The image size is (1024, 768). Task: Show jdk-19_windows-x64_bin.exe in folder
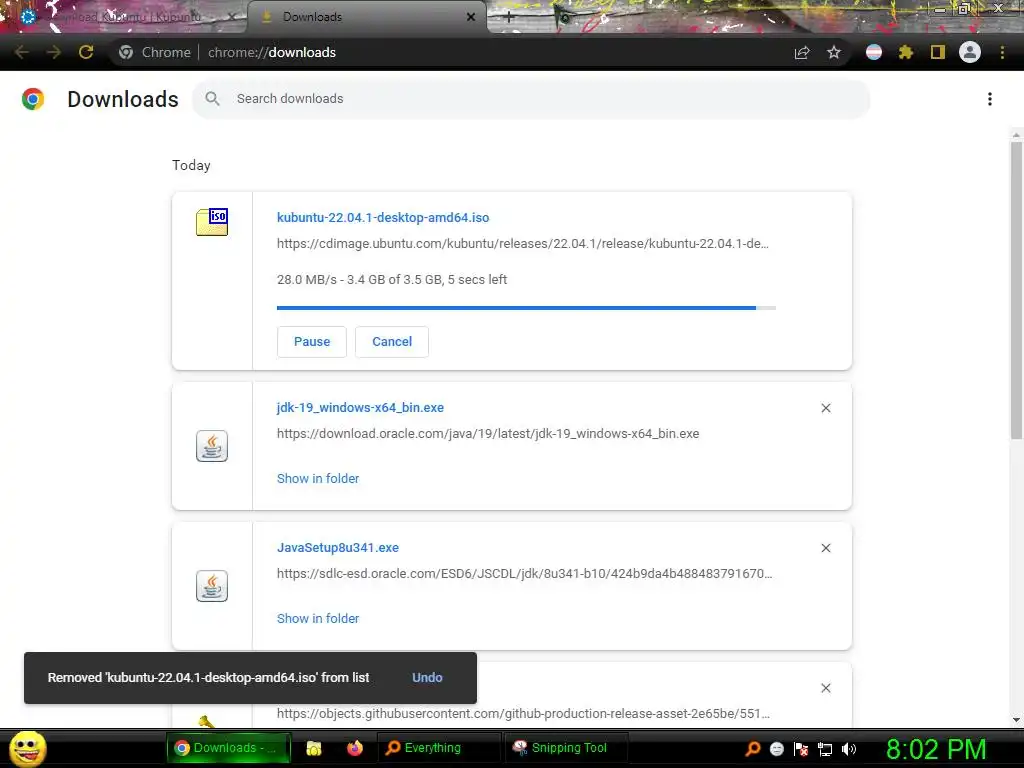pos(318,479)
